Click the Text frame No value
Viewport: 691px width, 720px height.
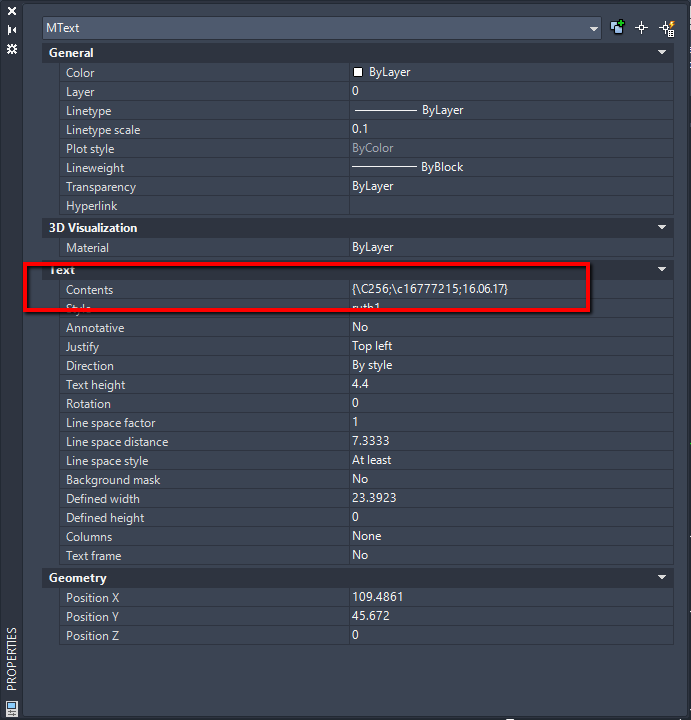tap(360, 555)
